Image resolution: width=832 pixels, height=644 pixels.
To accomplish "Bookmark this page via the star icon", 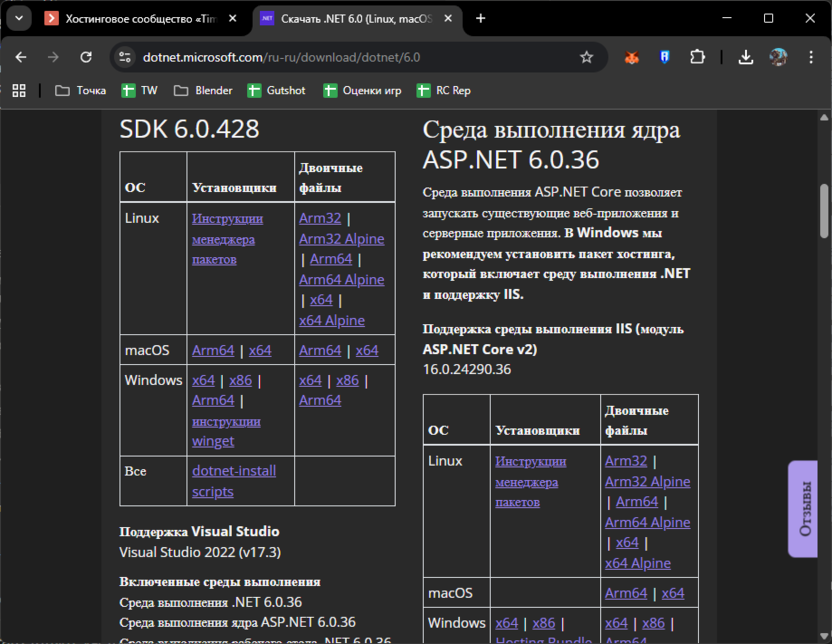I will 587,58.
